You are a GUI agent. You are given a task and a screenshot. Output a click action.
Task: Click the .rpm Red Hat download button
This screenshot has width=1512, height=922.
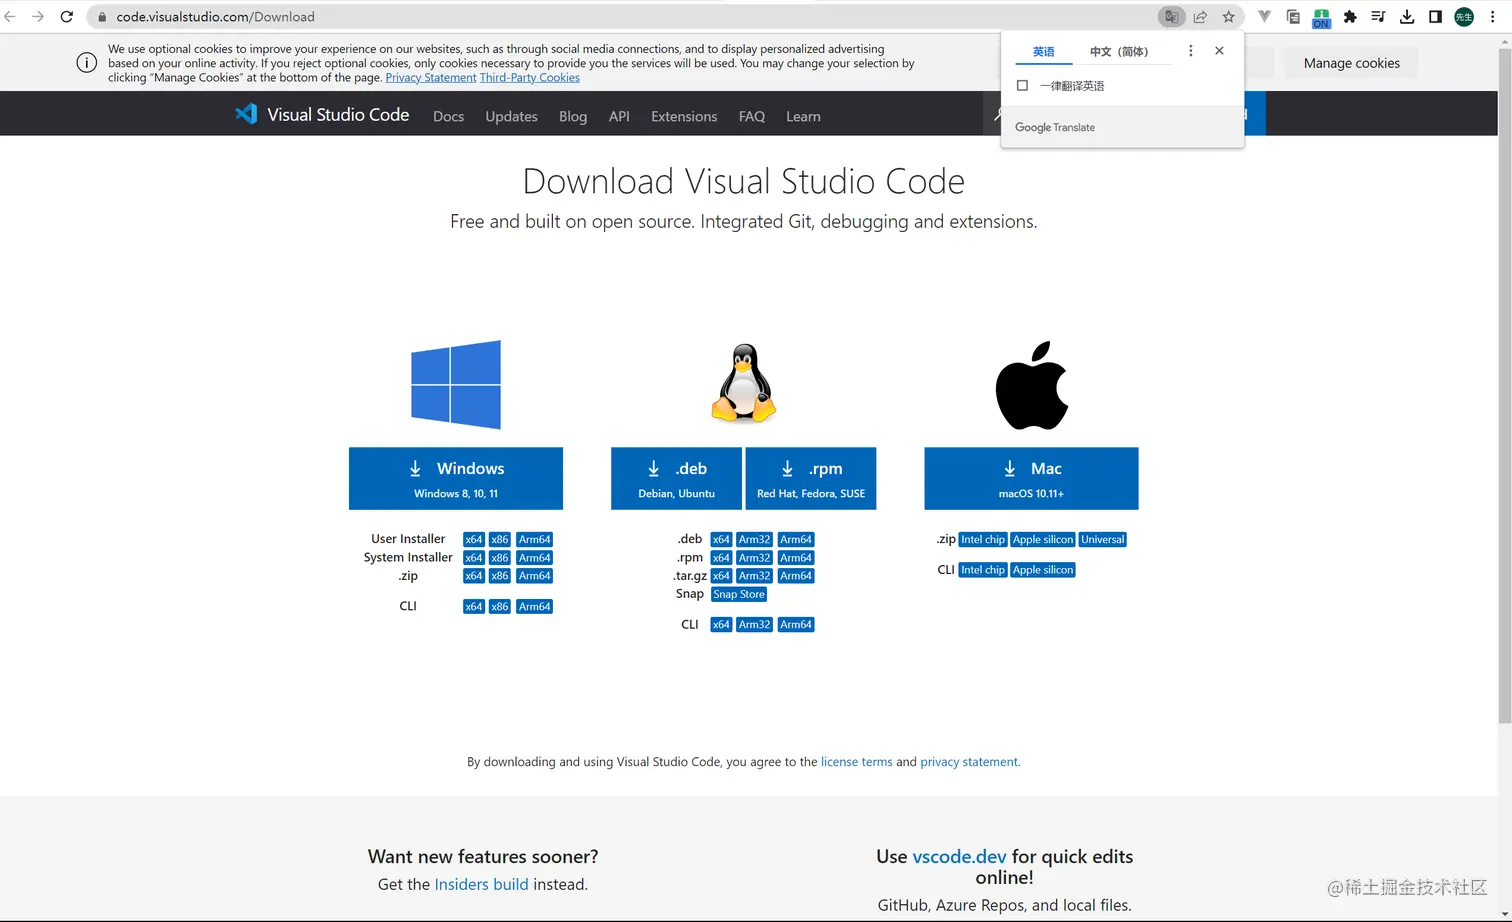click(x=811, y=478)
